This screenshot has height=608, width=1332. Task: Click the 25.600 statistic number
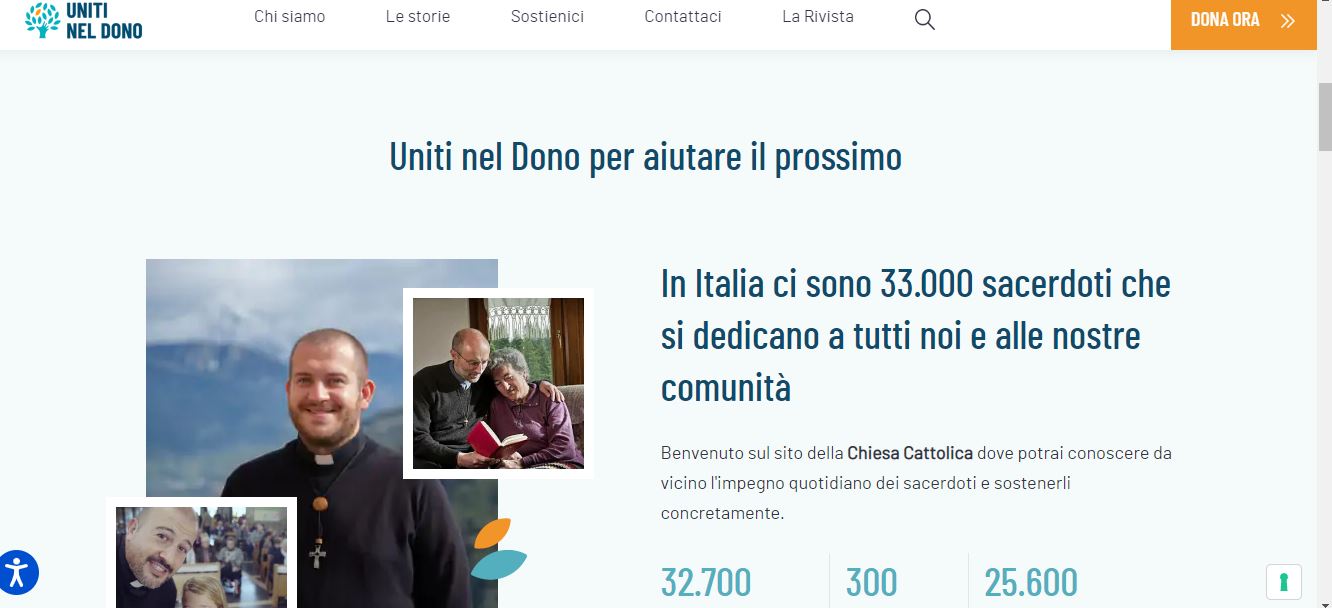[x=1031, y=583]
